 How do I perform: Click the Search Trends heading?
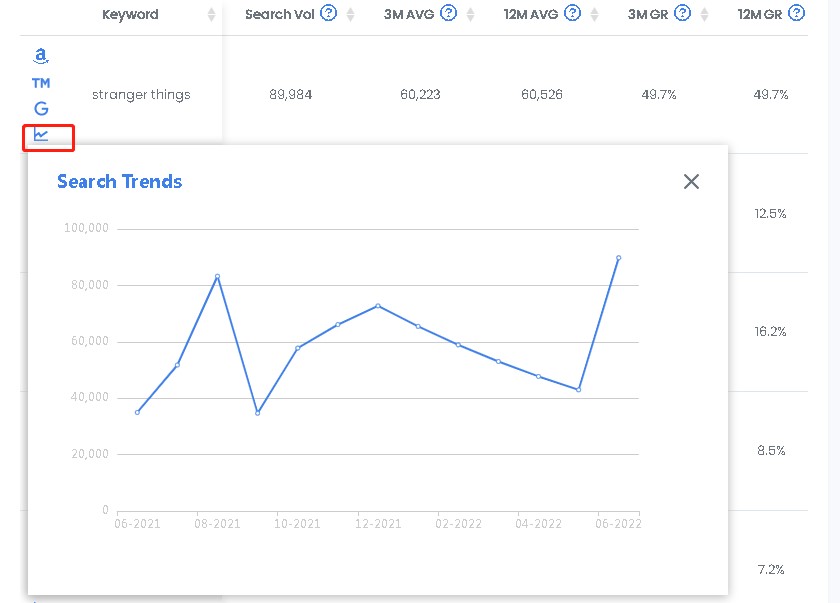click(119, 182)
